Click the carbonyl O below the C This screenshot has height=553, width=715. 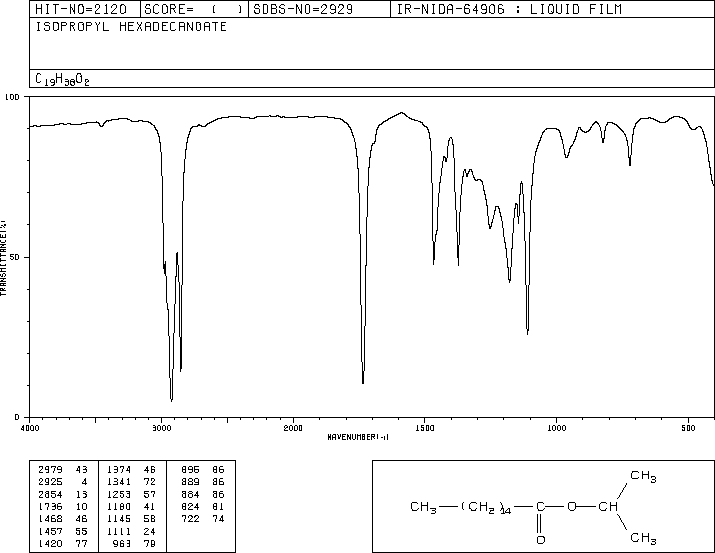click(x=541, y=540)
